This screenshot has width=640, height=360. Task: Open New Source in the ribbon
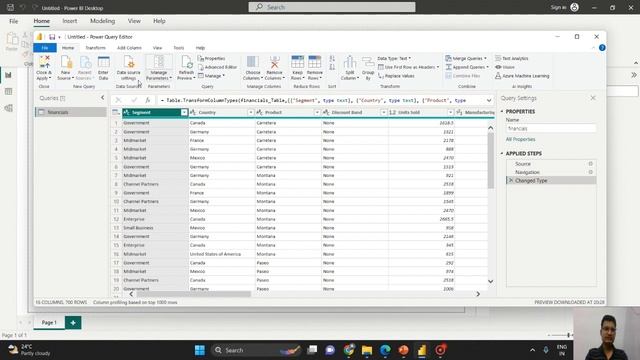coord(65,68)
